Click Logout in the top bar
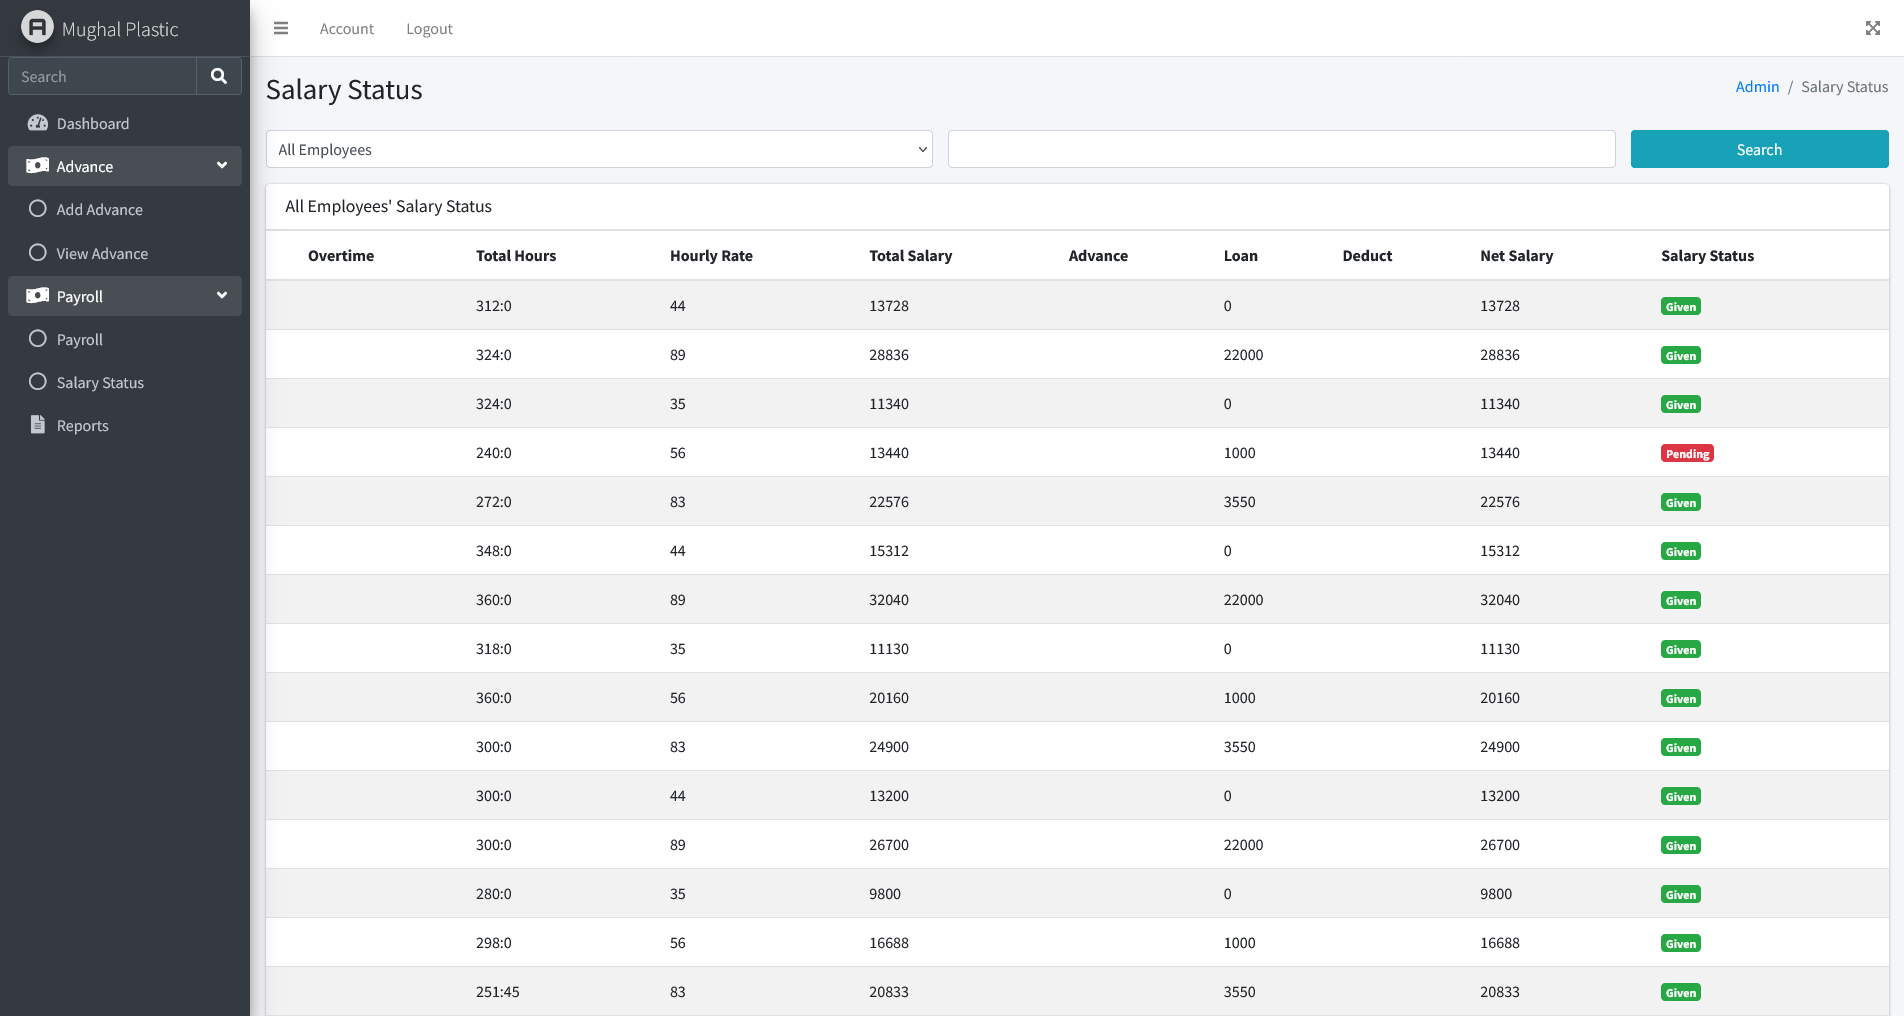1904x1016 pixels. pos(429,29)
